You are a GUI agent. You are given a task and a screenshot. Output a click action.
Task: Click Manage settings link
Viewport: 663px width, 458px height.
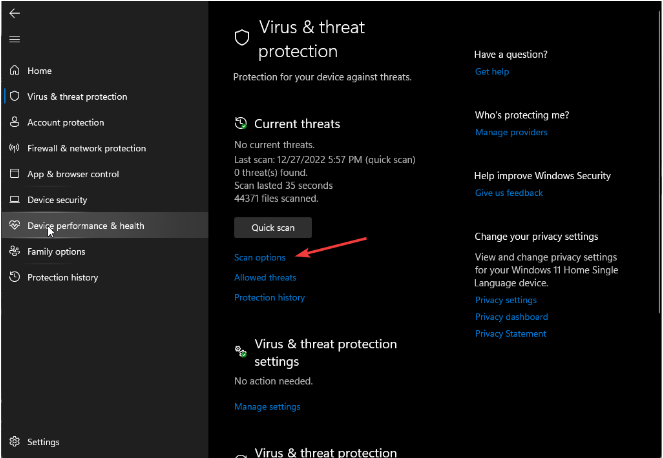pos(267,407)
